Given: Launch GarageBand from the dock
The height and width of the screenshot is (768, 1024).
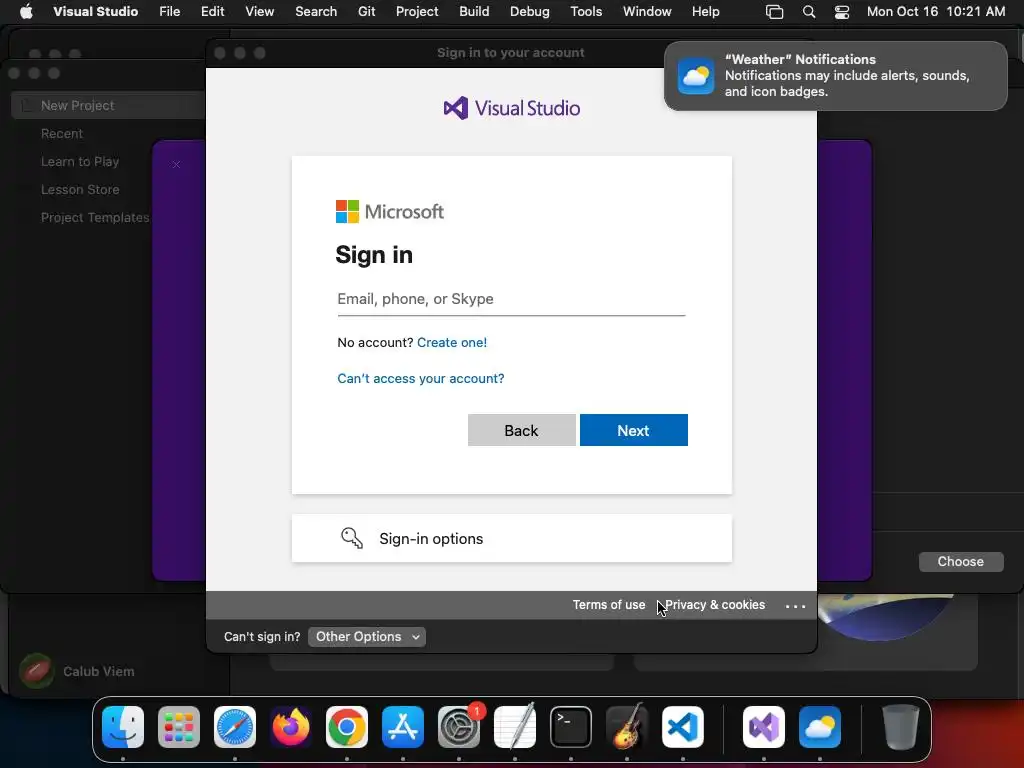Looking at the screenshot, I should tap(627, 727).
